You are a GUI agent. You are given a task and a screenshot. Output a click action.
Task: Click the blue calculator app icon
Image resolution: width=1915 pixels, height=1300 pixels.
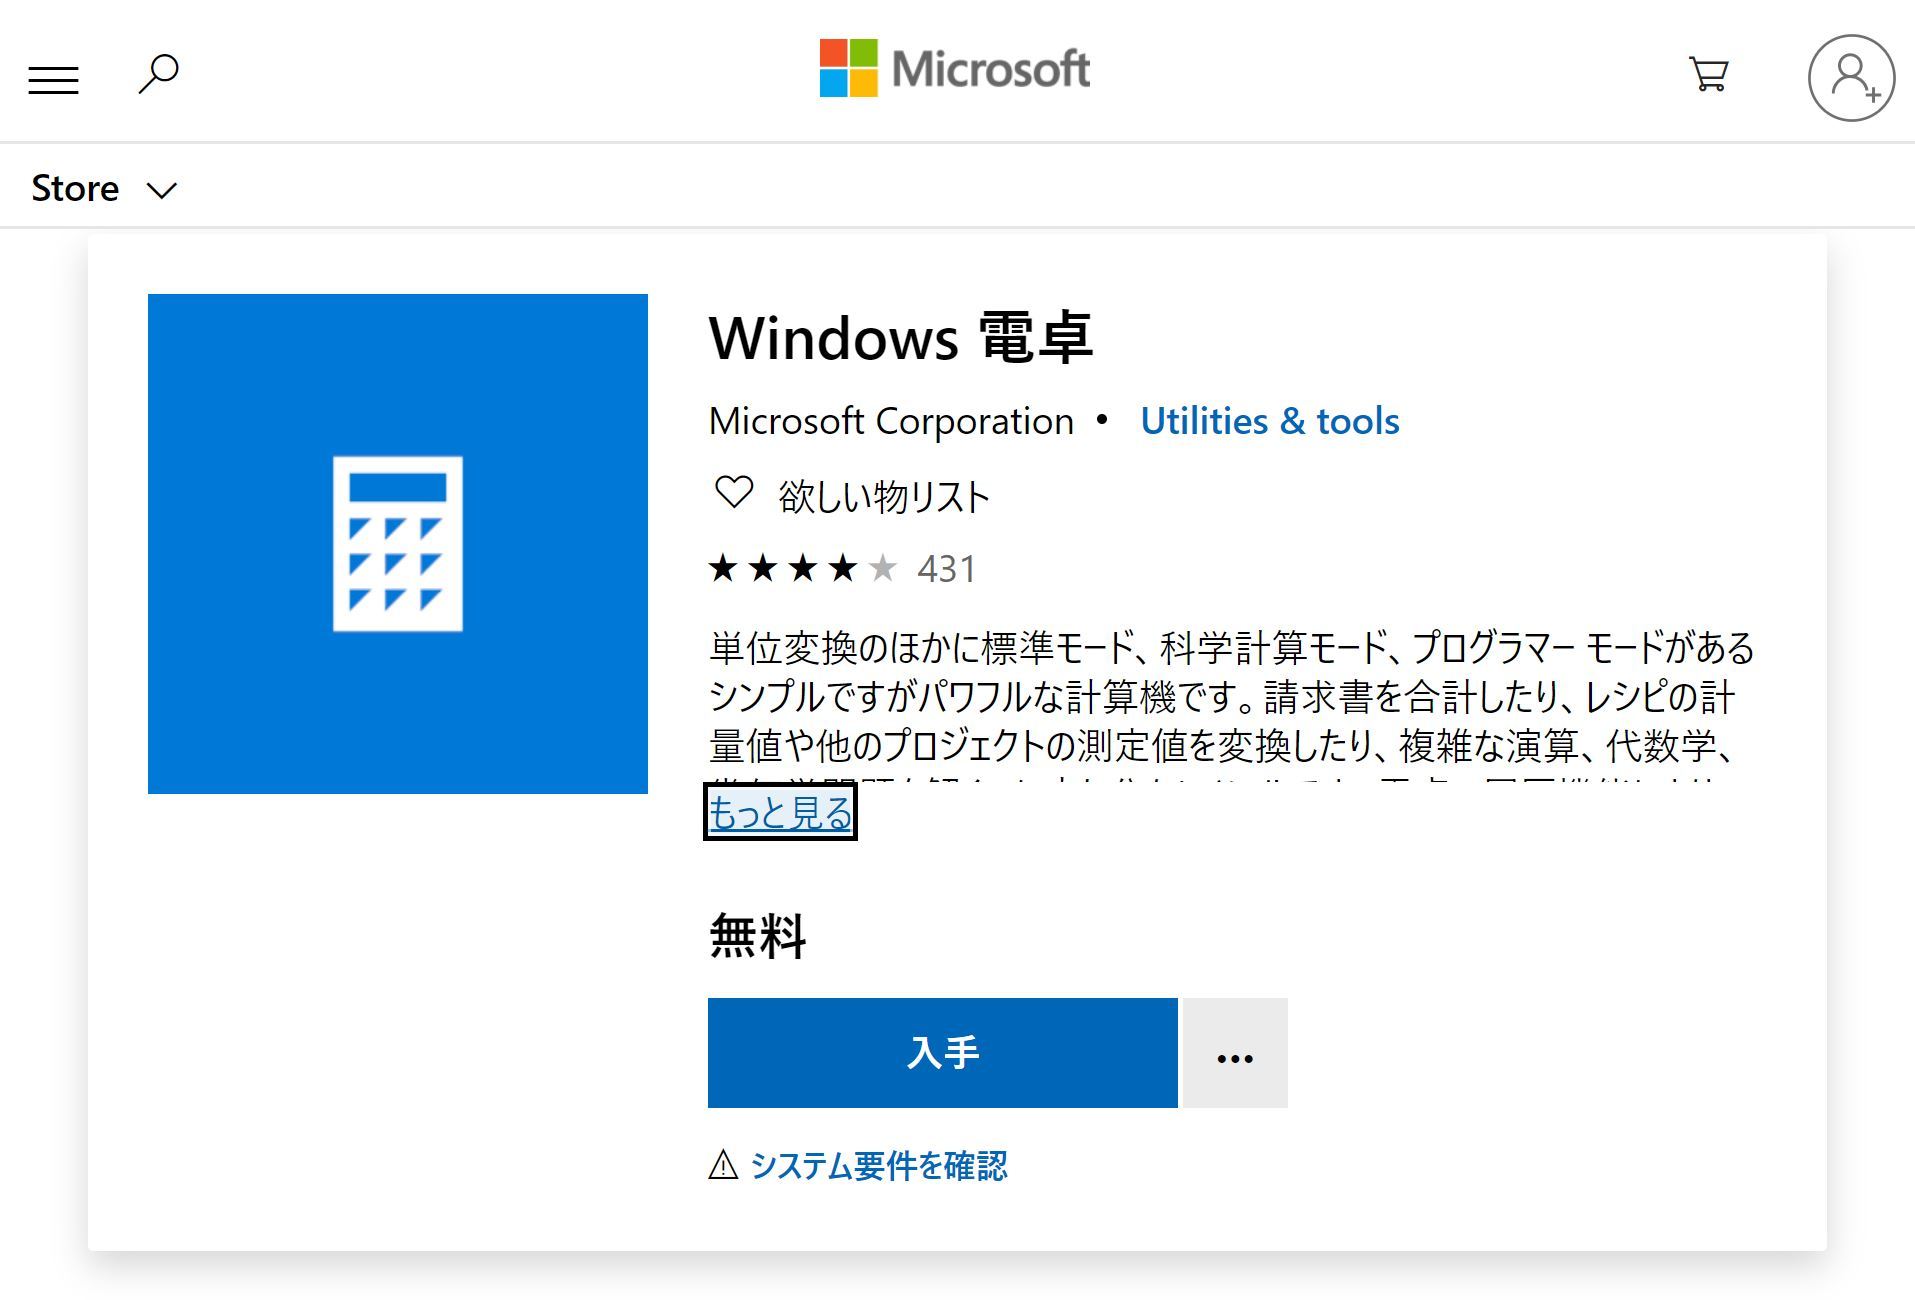tap(397, 543)
